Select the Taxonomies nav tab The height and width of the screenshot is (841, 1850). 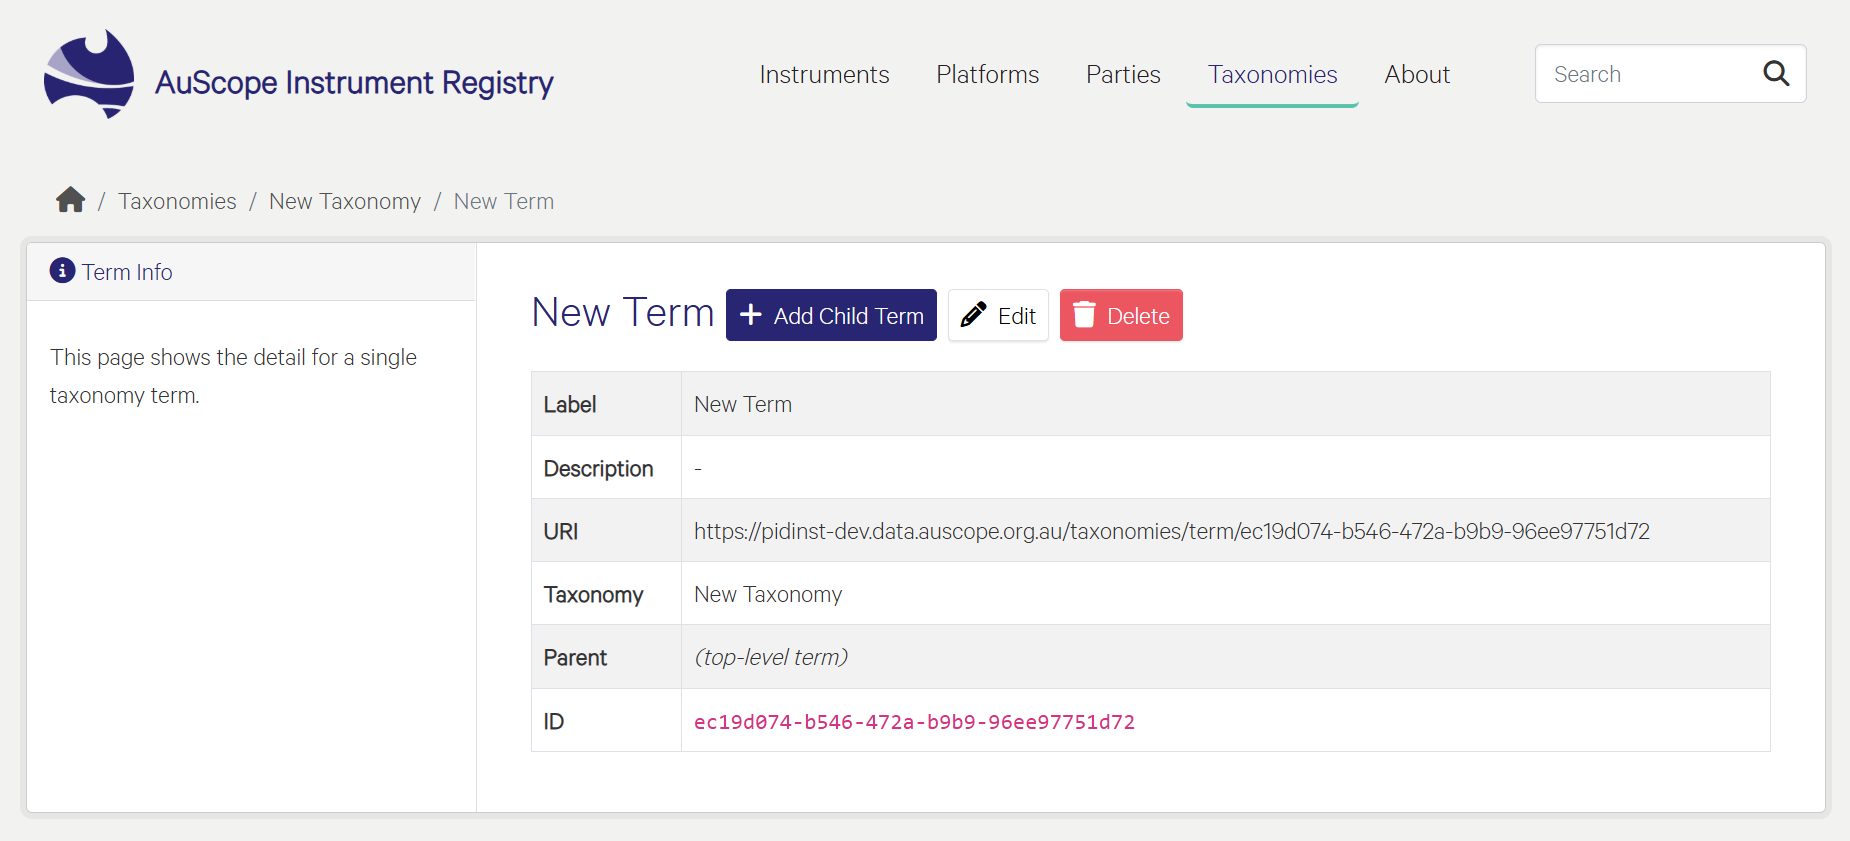point(1272,75)
